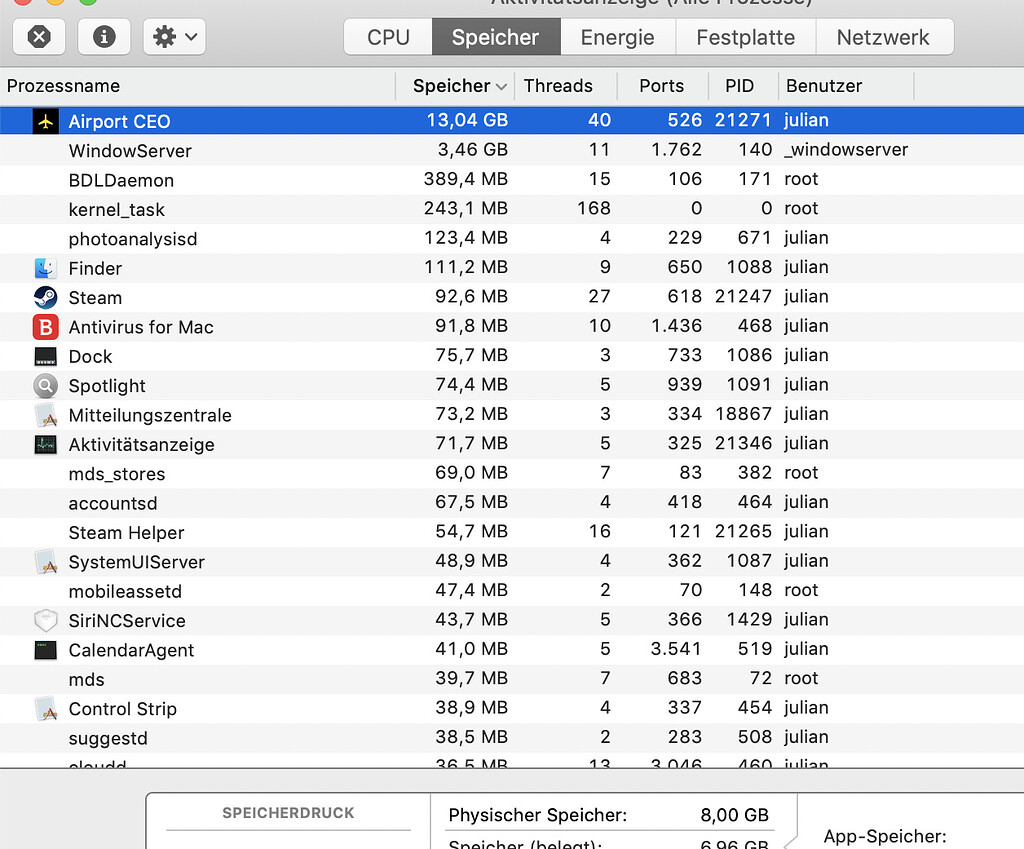Click the Dock process icon
This screenshot has height=849, width=1024.
coord(45,356)
